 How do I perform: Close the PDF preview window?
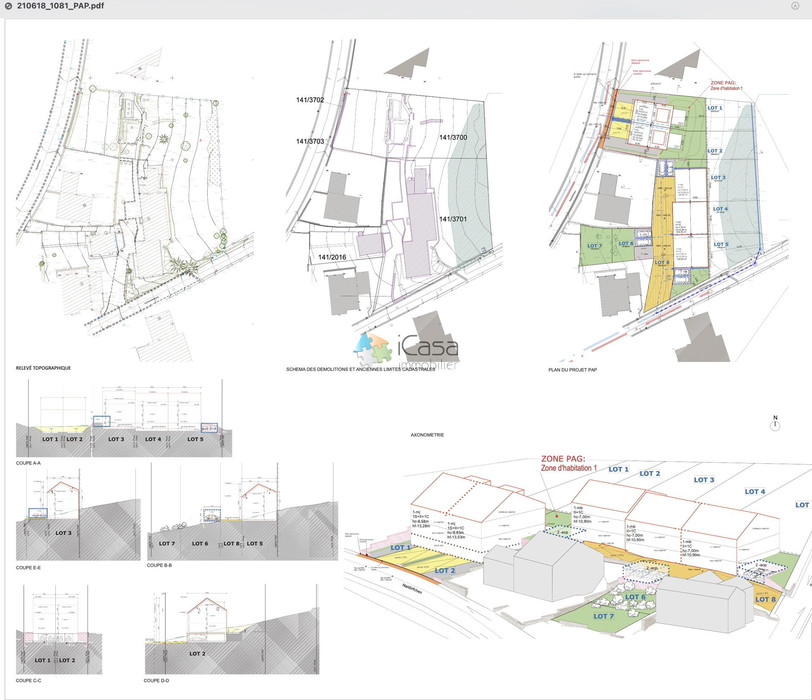(8, 6)
